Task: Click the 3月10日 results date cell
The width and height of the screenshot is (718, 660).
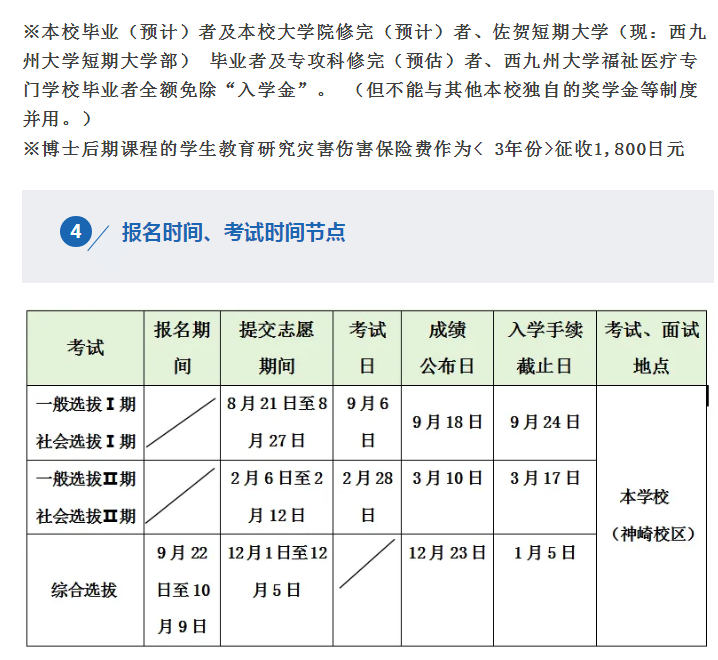Action: click(447, 479)
